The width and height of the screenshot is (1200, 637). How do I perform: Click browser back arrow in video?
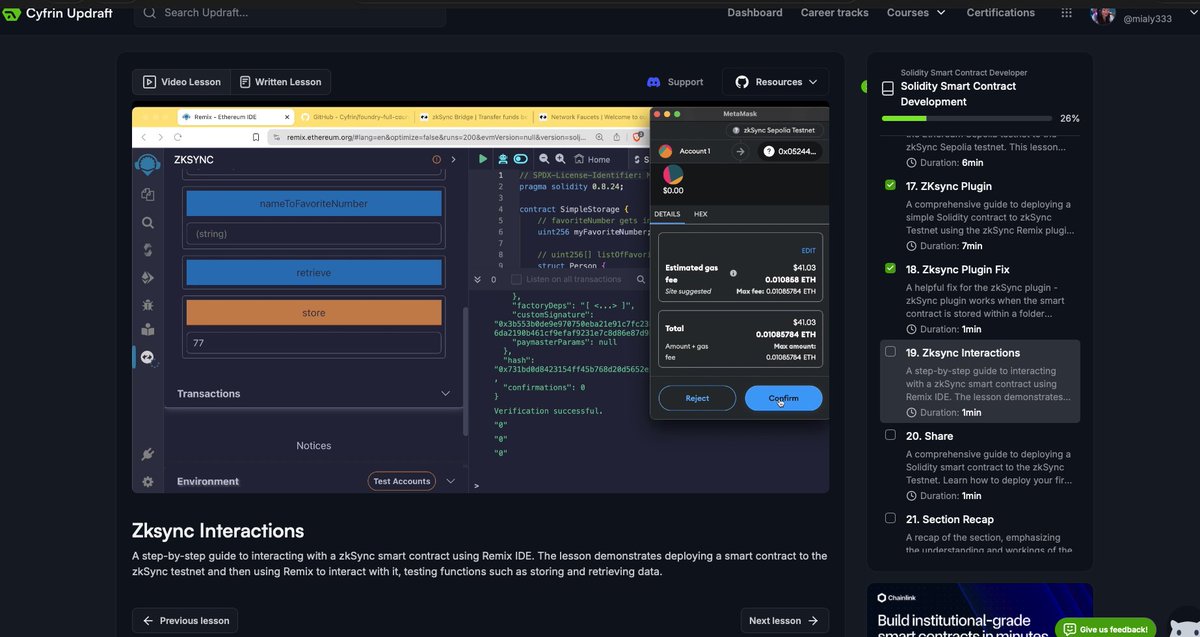(x=143, y=137)
